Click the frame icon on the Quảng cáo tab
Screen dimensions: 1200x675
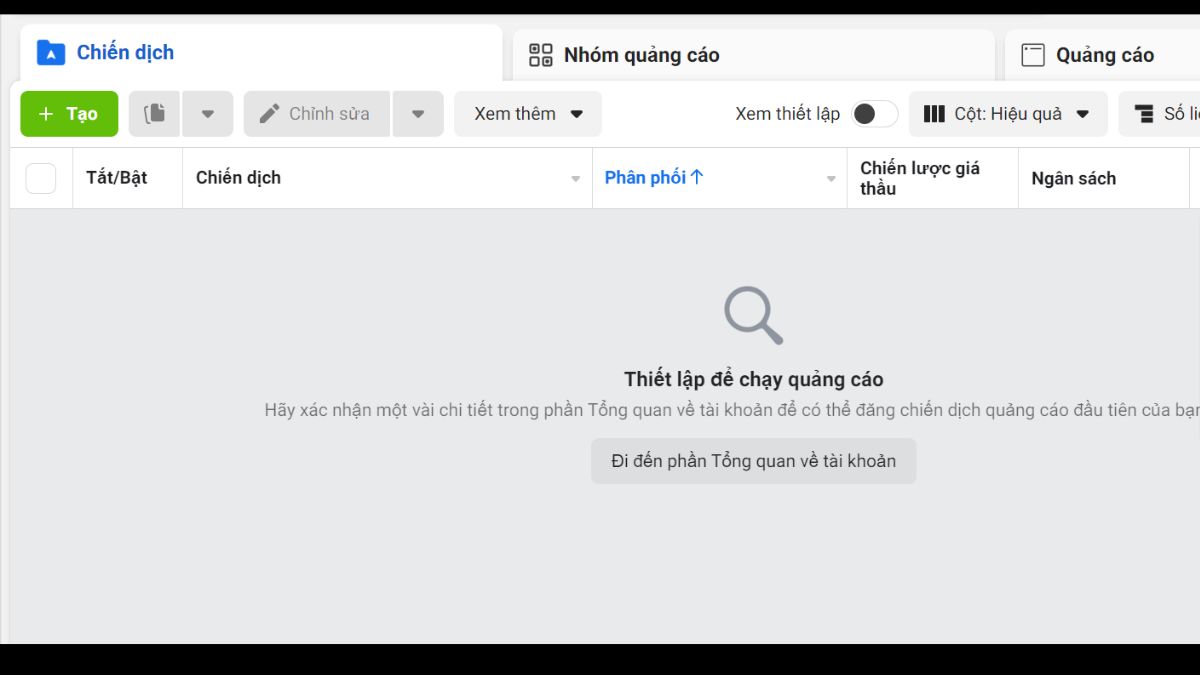click(1031, 54)
